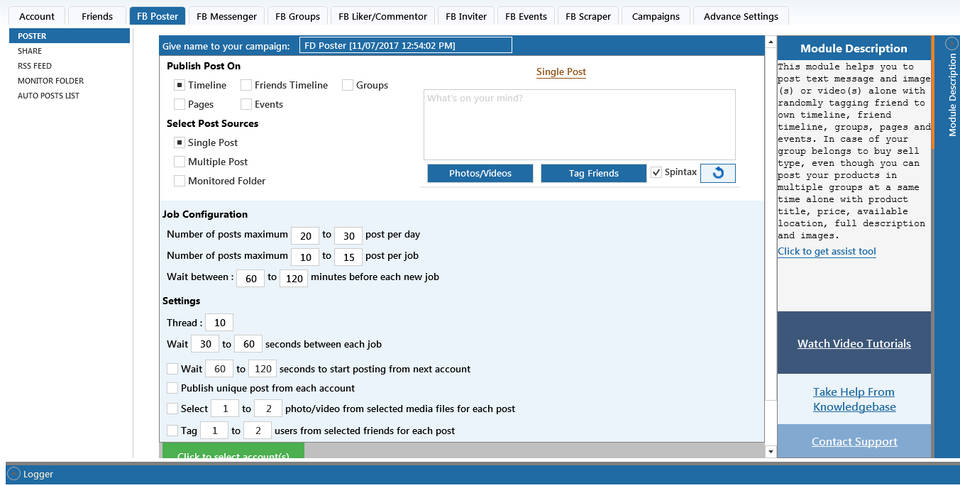The width and height of the screenshot is (960, 485).
Task: Click the 'Click to get assist tool' link
Action: click(826, 251)
